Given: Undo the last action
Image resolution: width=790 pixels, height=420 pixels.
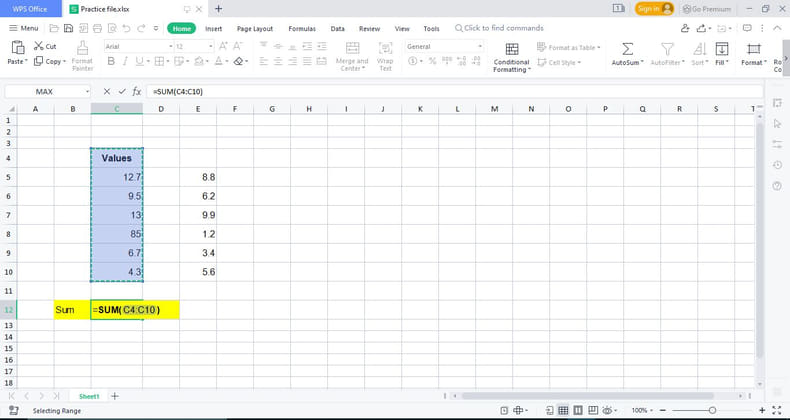Looking at the screenshot, I should pyautogui.click(x=126, y=28).
